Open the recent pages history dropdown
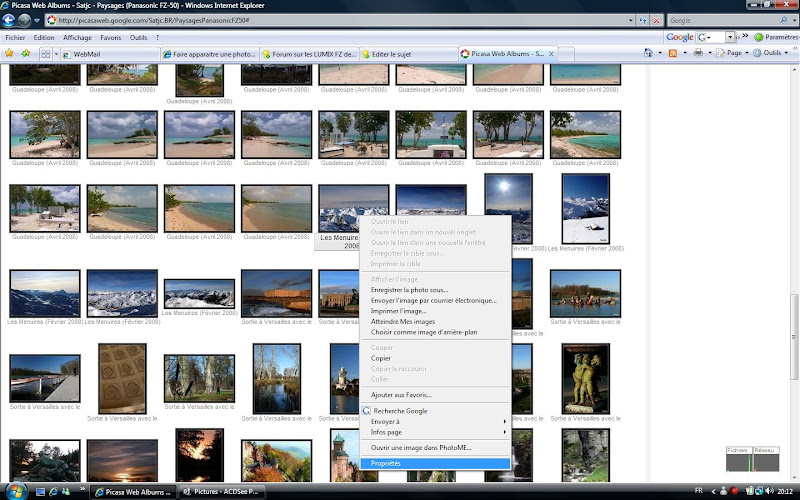The height and width of the screenshot is (500, 800). (x=37, y=21)
